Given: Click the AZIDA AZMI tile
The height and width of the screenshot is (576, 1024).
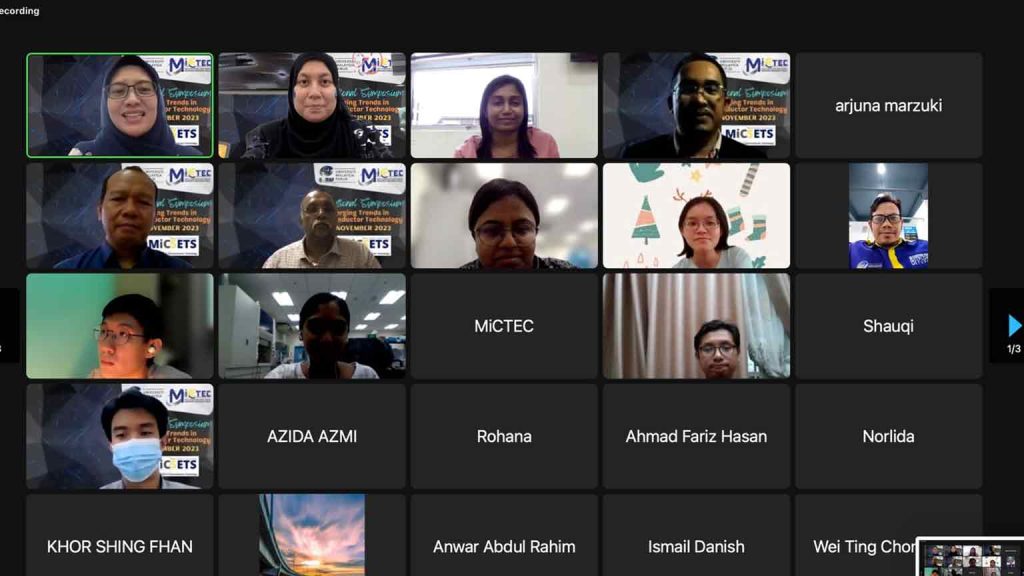Looking at the screenshot, I should [312, 436].
